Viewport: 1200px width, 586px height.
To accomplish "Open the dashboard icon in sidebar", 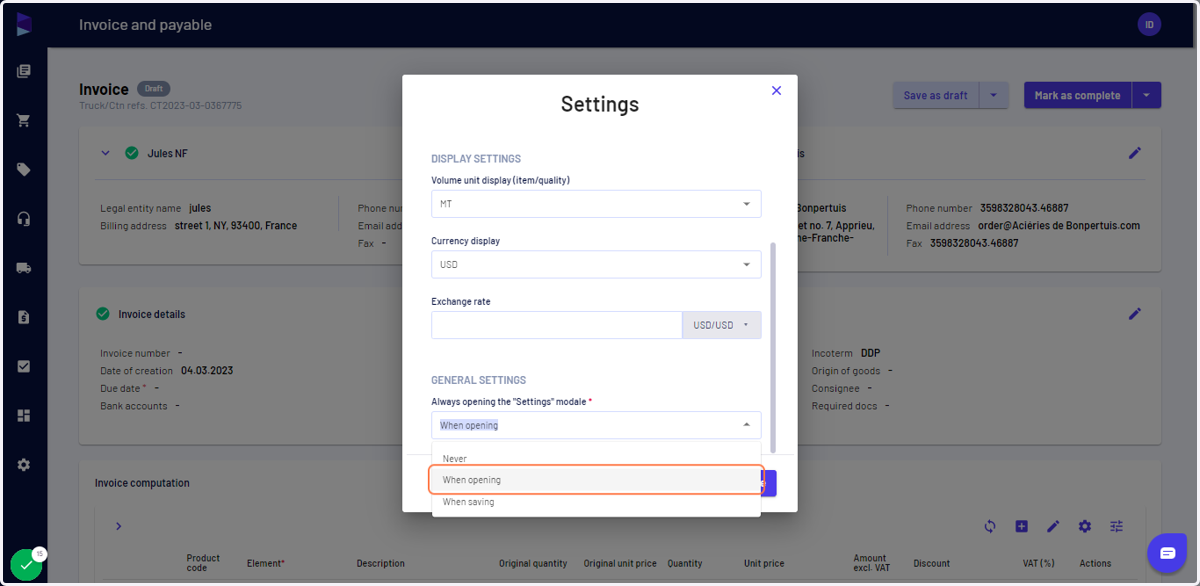I will (24, 415).
